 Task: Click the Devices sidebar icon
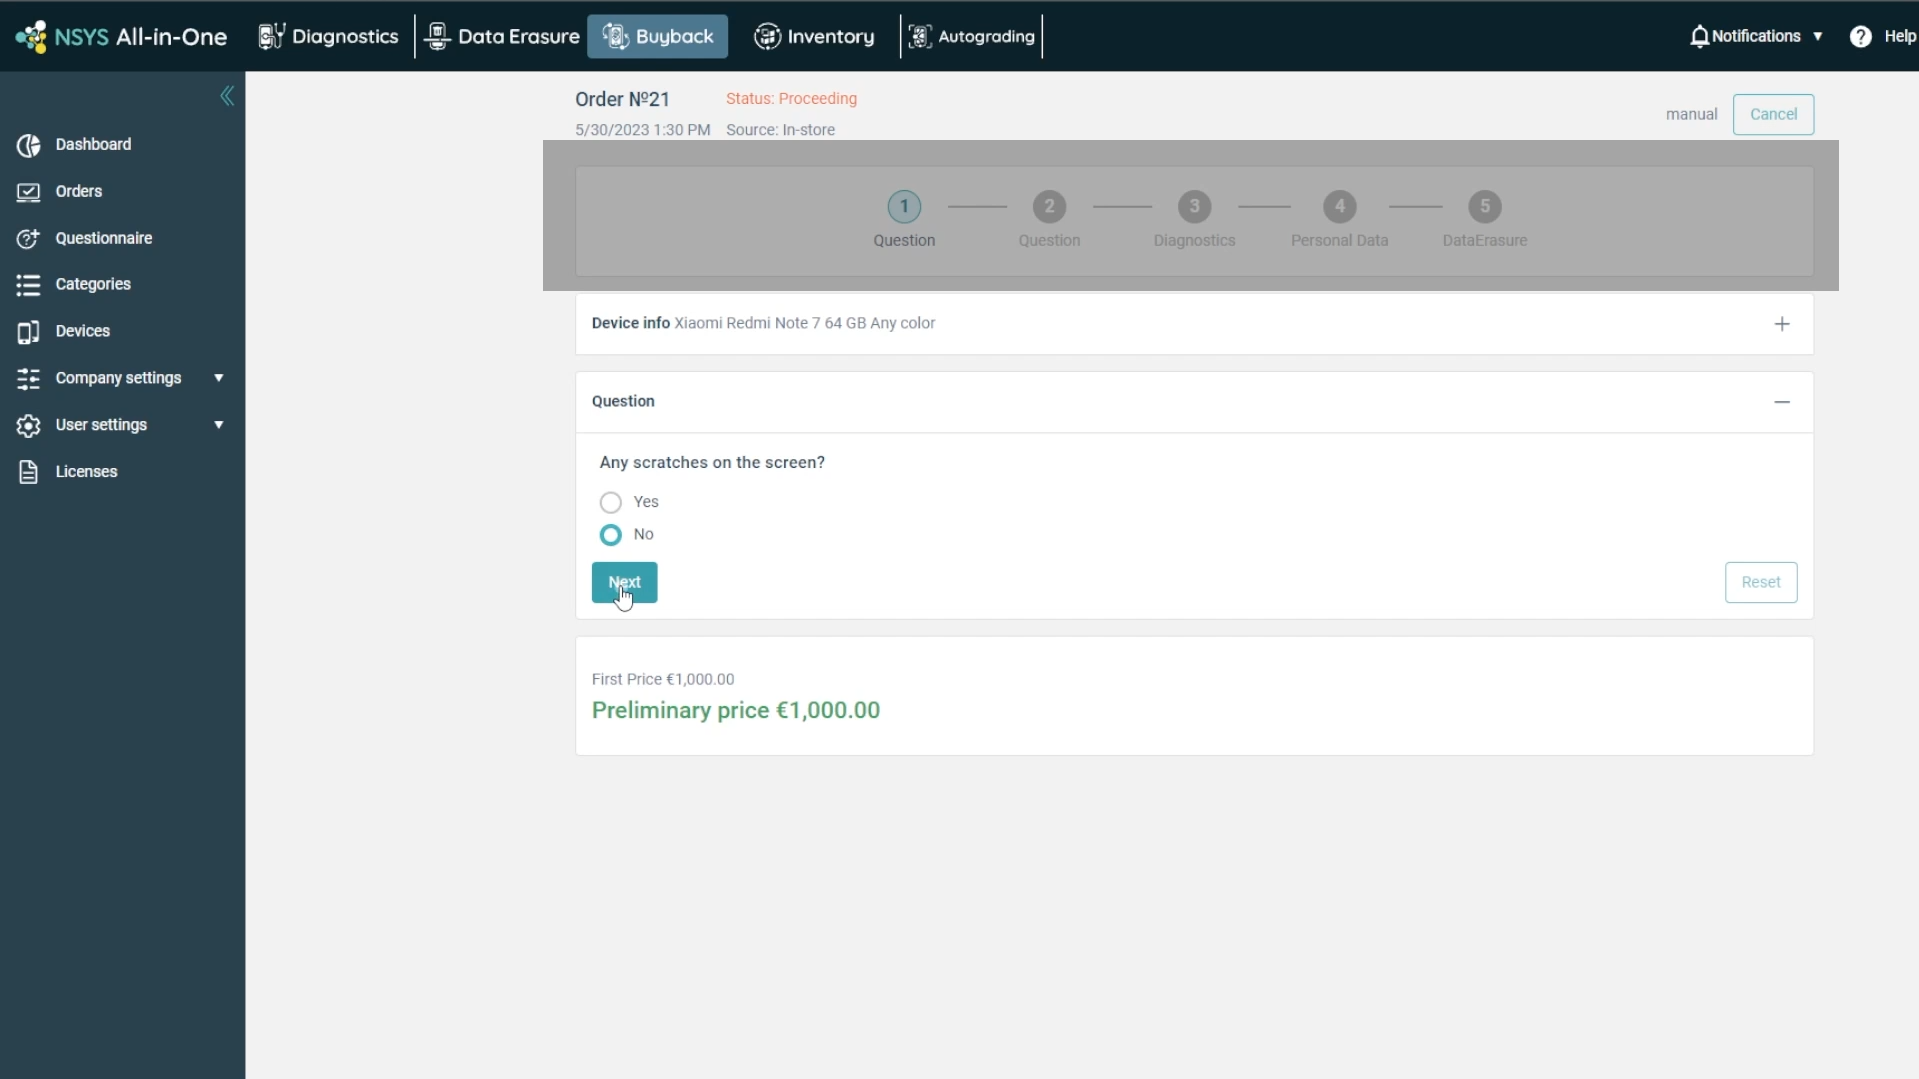(x=28, y=332)
